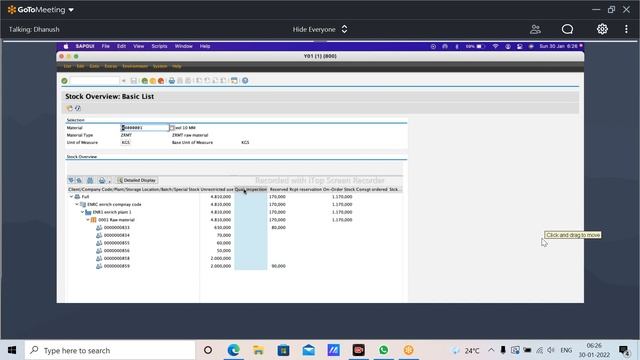Screen dimensions: 640x360
Task: Click the SAP Help question mark icon
Action: coord(245,81)
